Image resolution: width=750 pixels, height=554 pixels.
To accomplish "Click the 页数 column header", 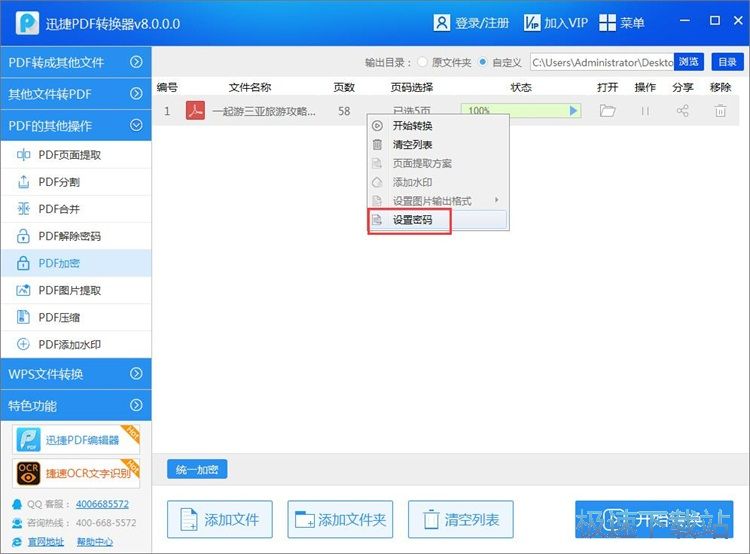I will click(x=344, y=87).
